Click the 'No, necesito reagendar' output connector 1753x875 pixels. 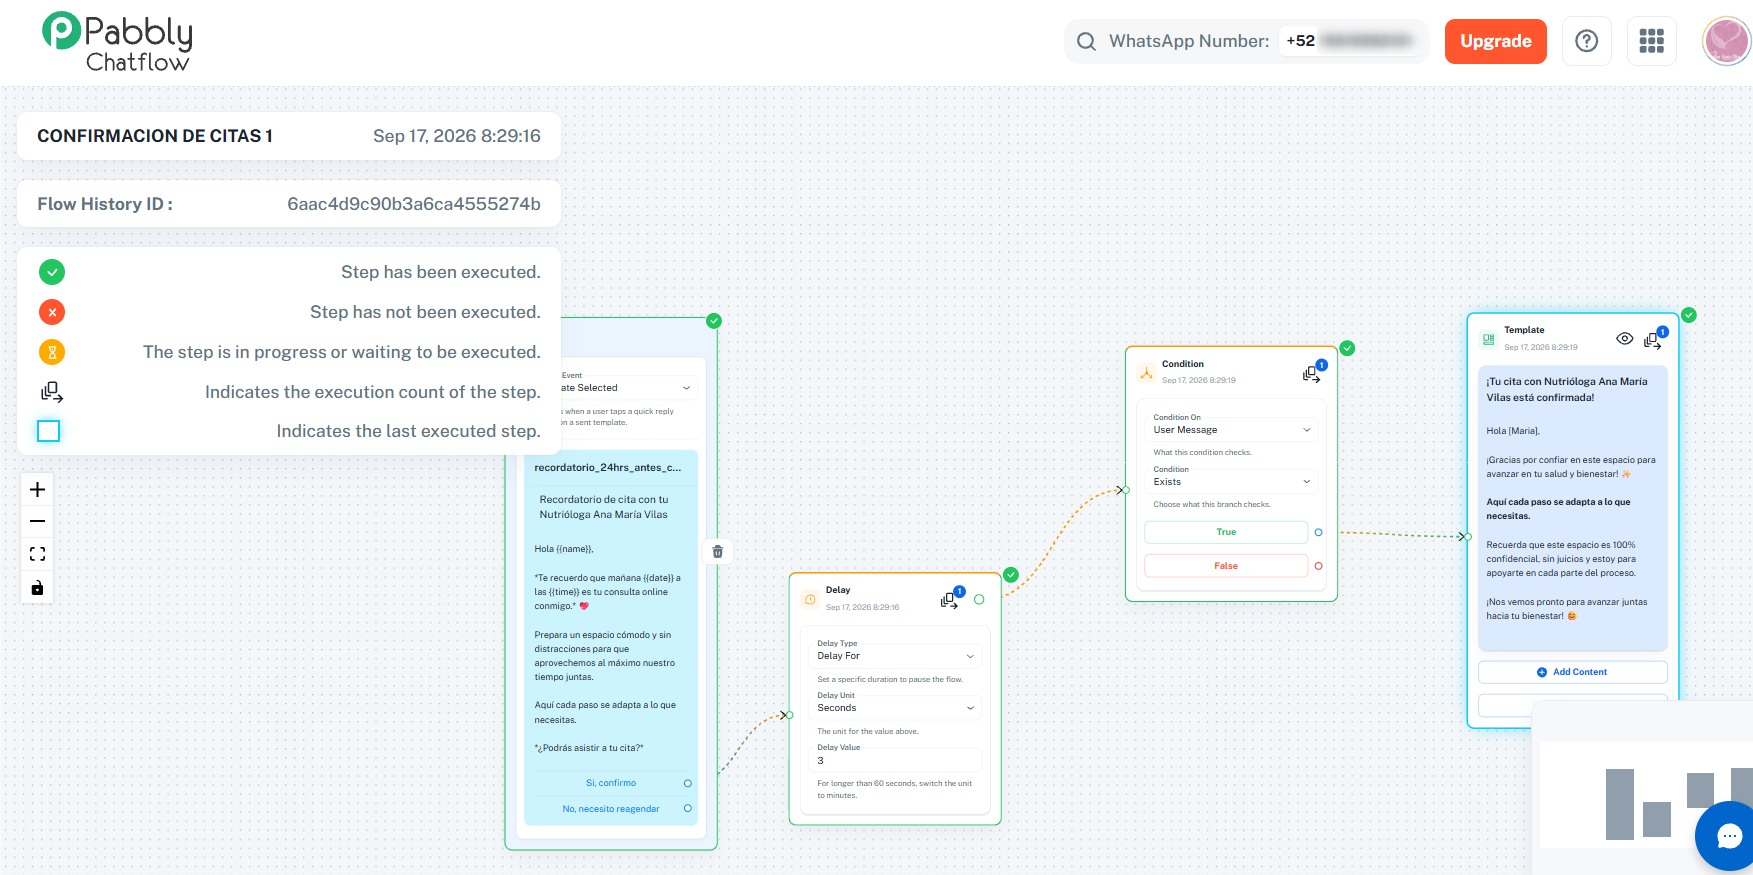click(687, 808)
